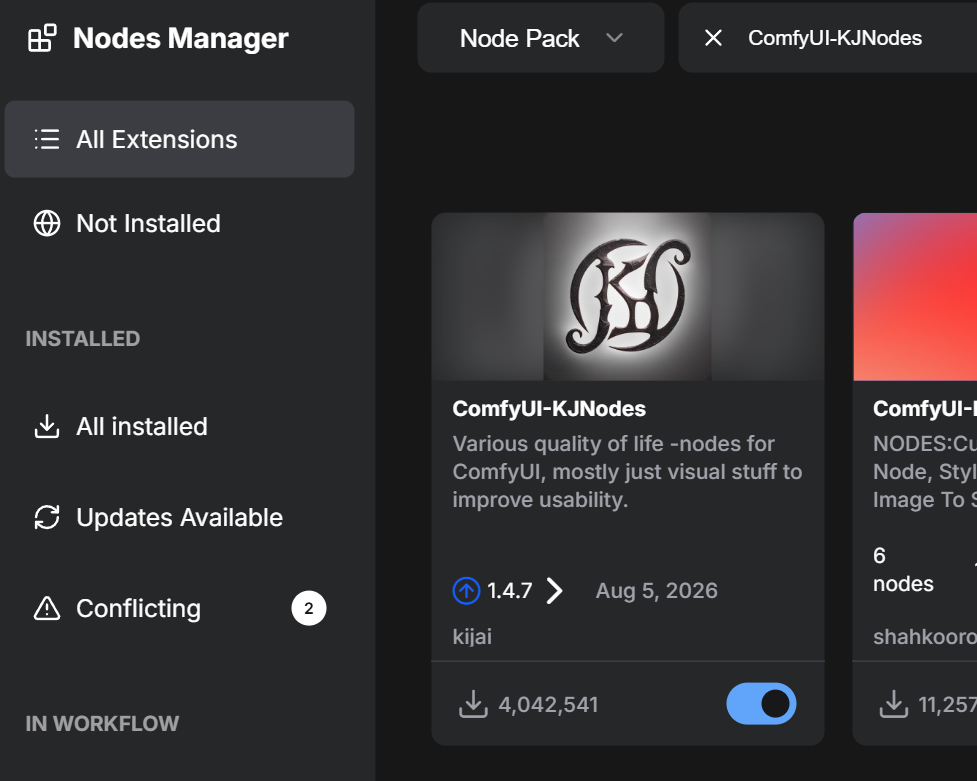Click the search field containing ComfyUI-KJNodes
Image resolution: width=977 pixels, height=781 pixels.
[829, 38]
